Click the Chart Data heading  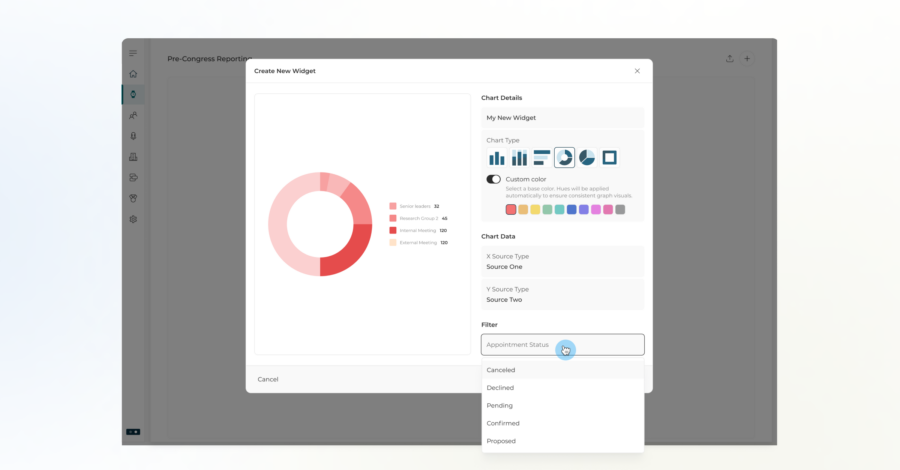[x=498, y=236]
